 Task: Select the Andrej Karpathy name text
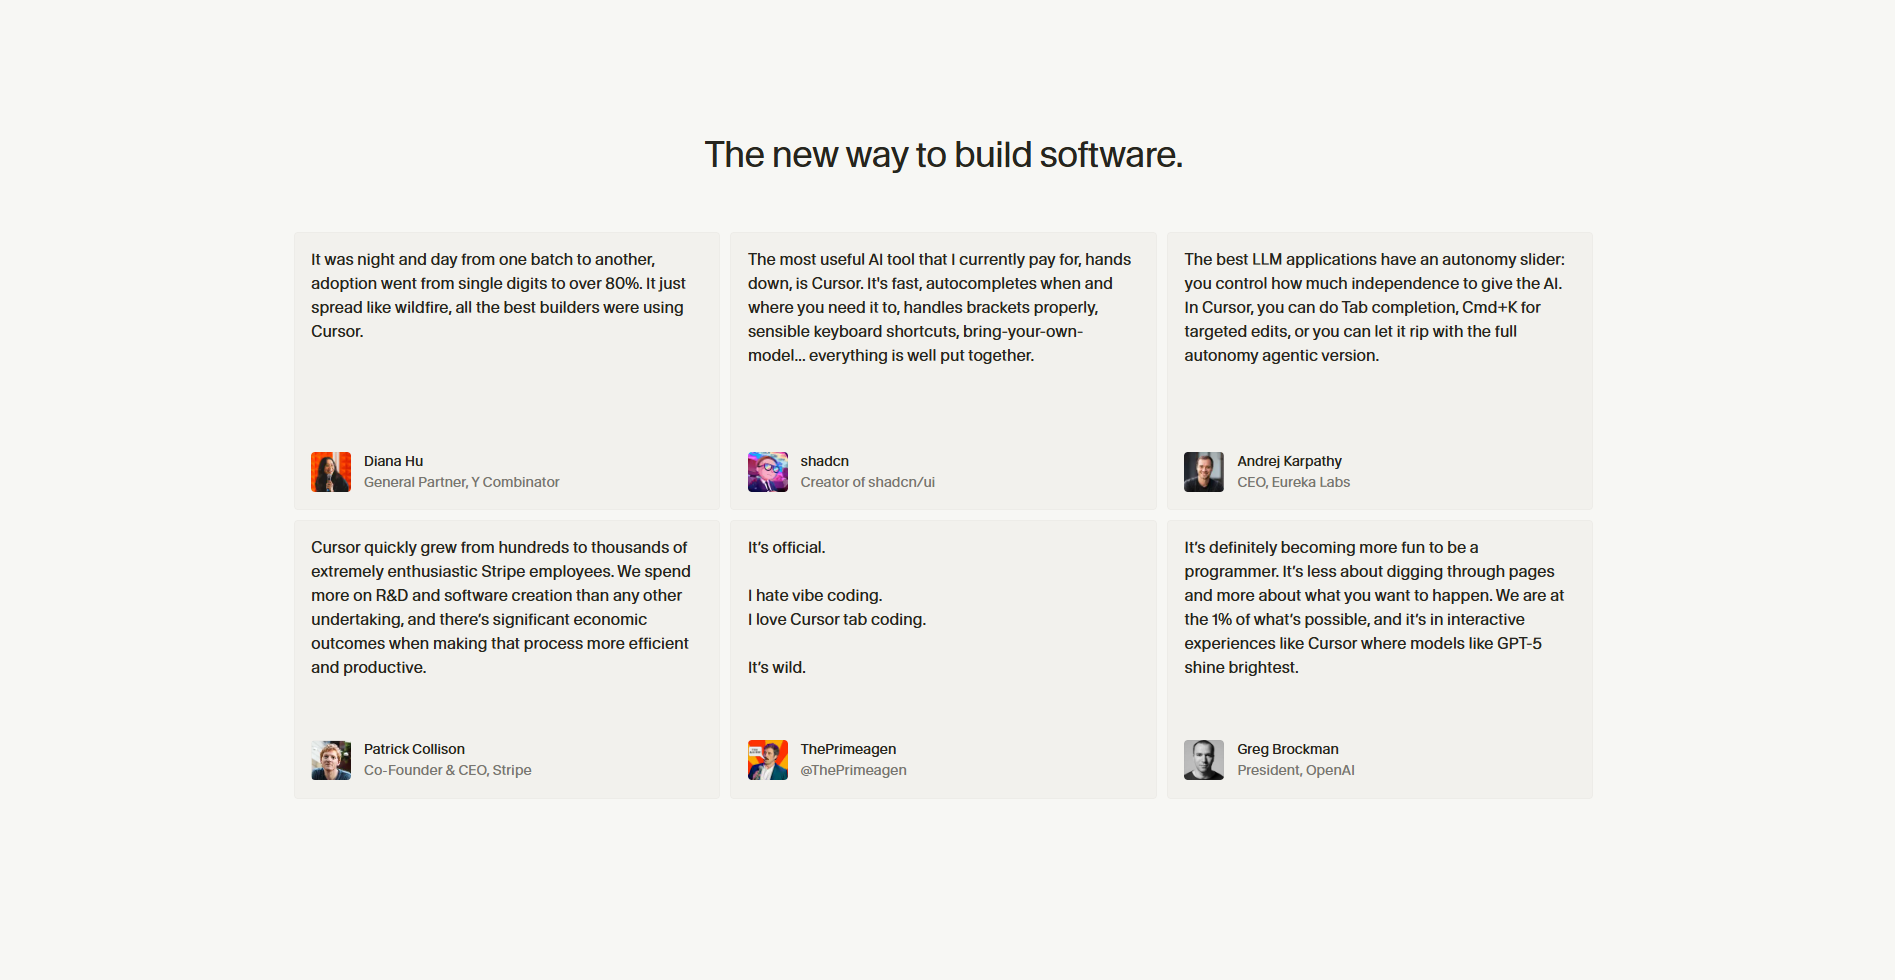click(x=1289, y=461)
